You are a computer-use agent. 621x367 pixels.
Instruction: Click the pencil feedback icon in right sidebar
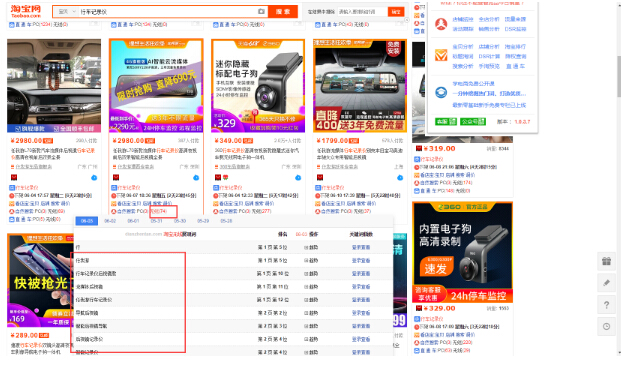pos(606,283)
